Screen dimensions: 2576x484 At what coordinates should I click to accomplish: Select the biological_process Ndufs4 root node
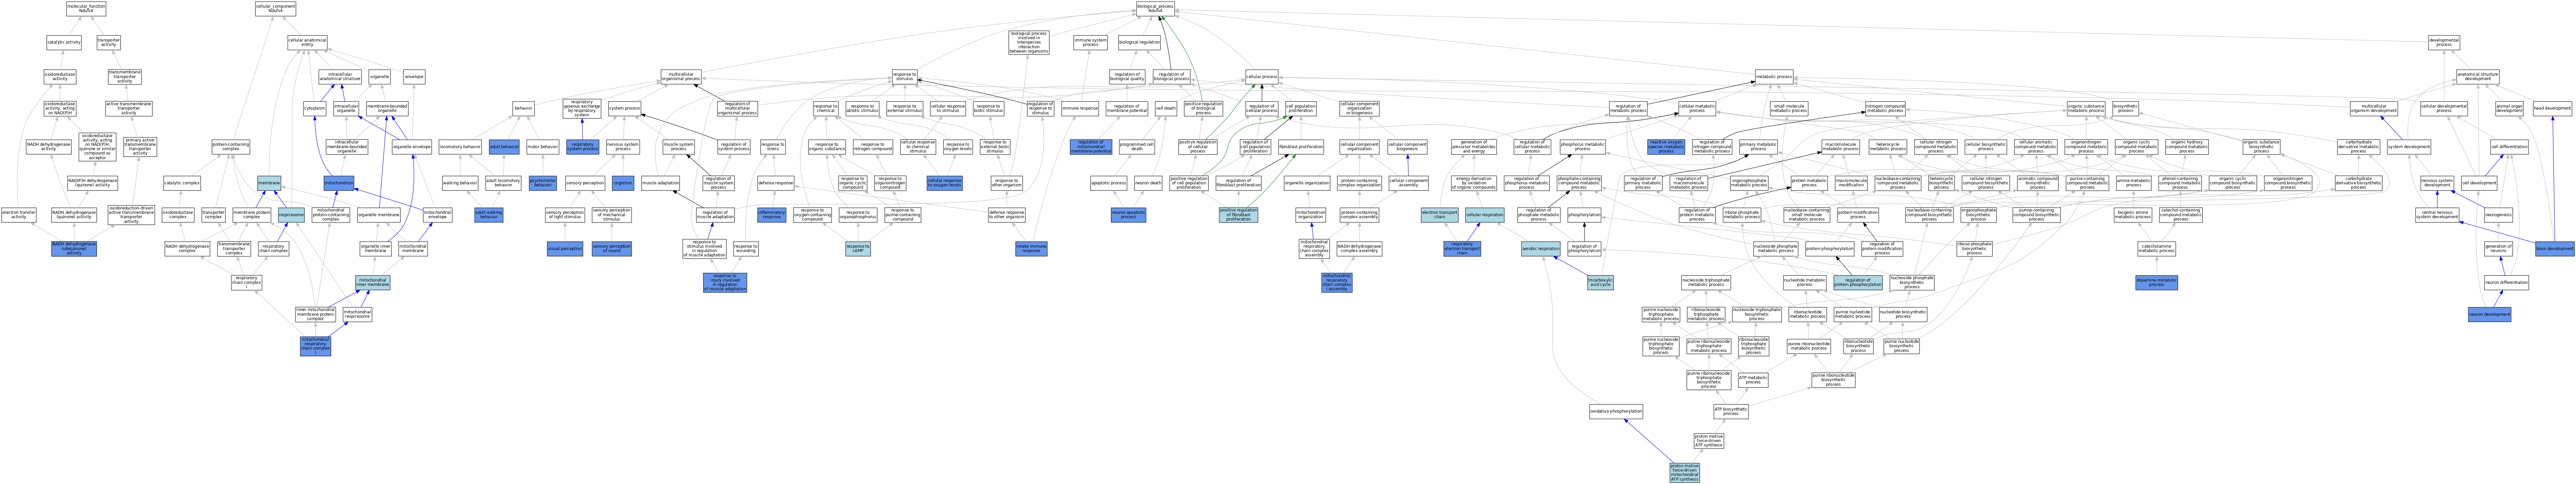1155,9
